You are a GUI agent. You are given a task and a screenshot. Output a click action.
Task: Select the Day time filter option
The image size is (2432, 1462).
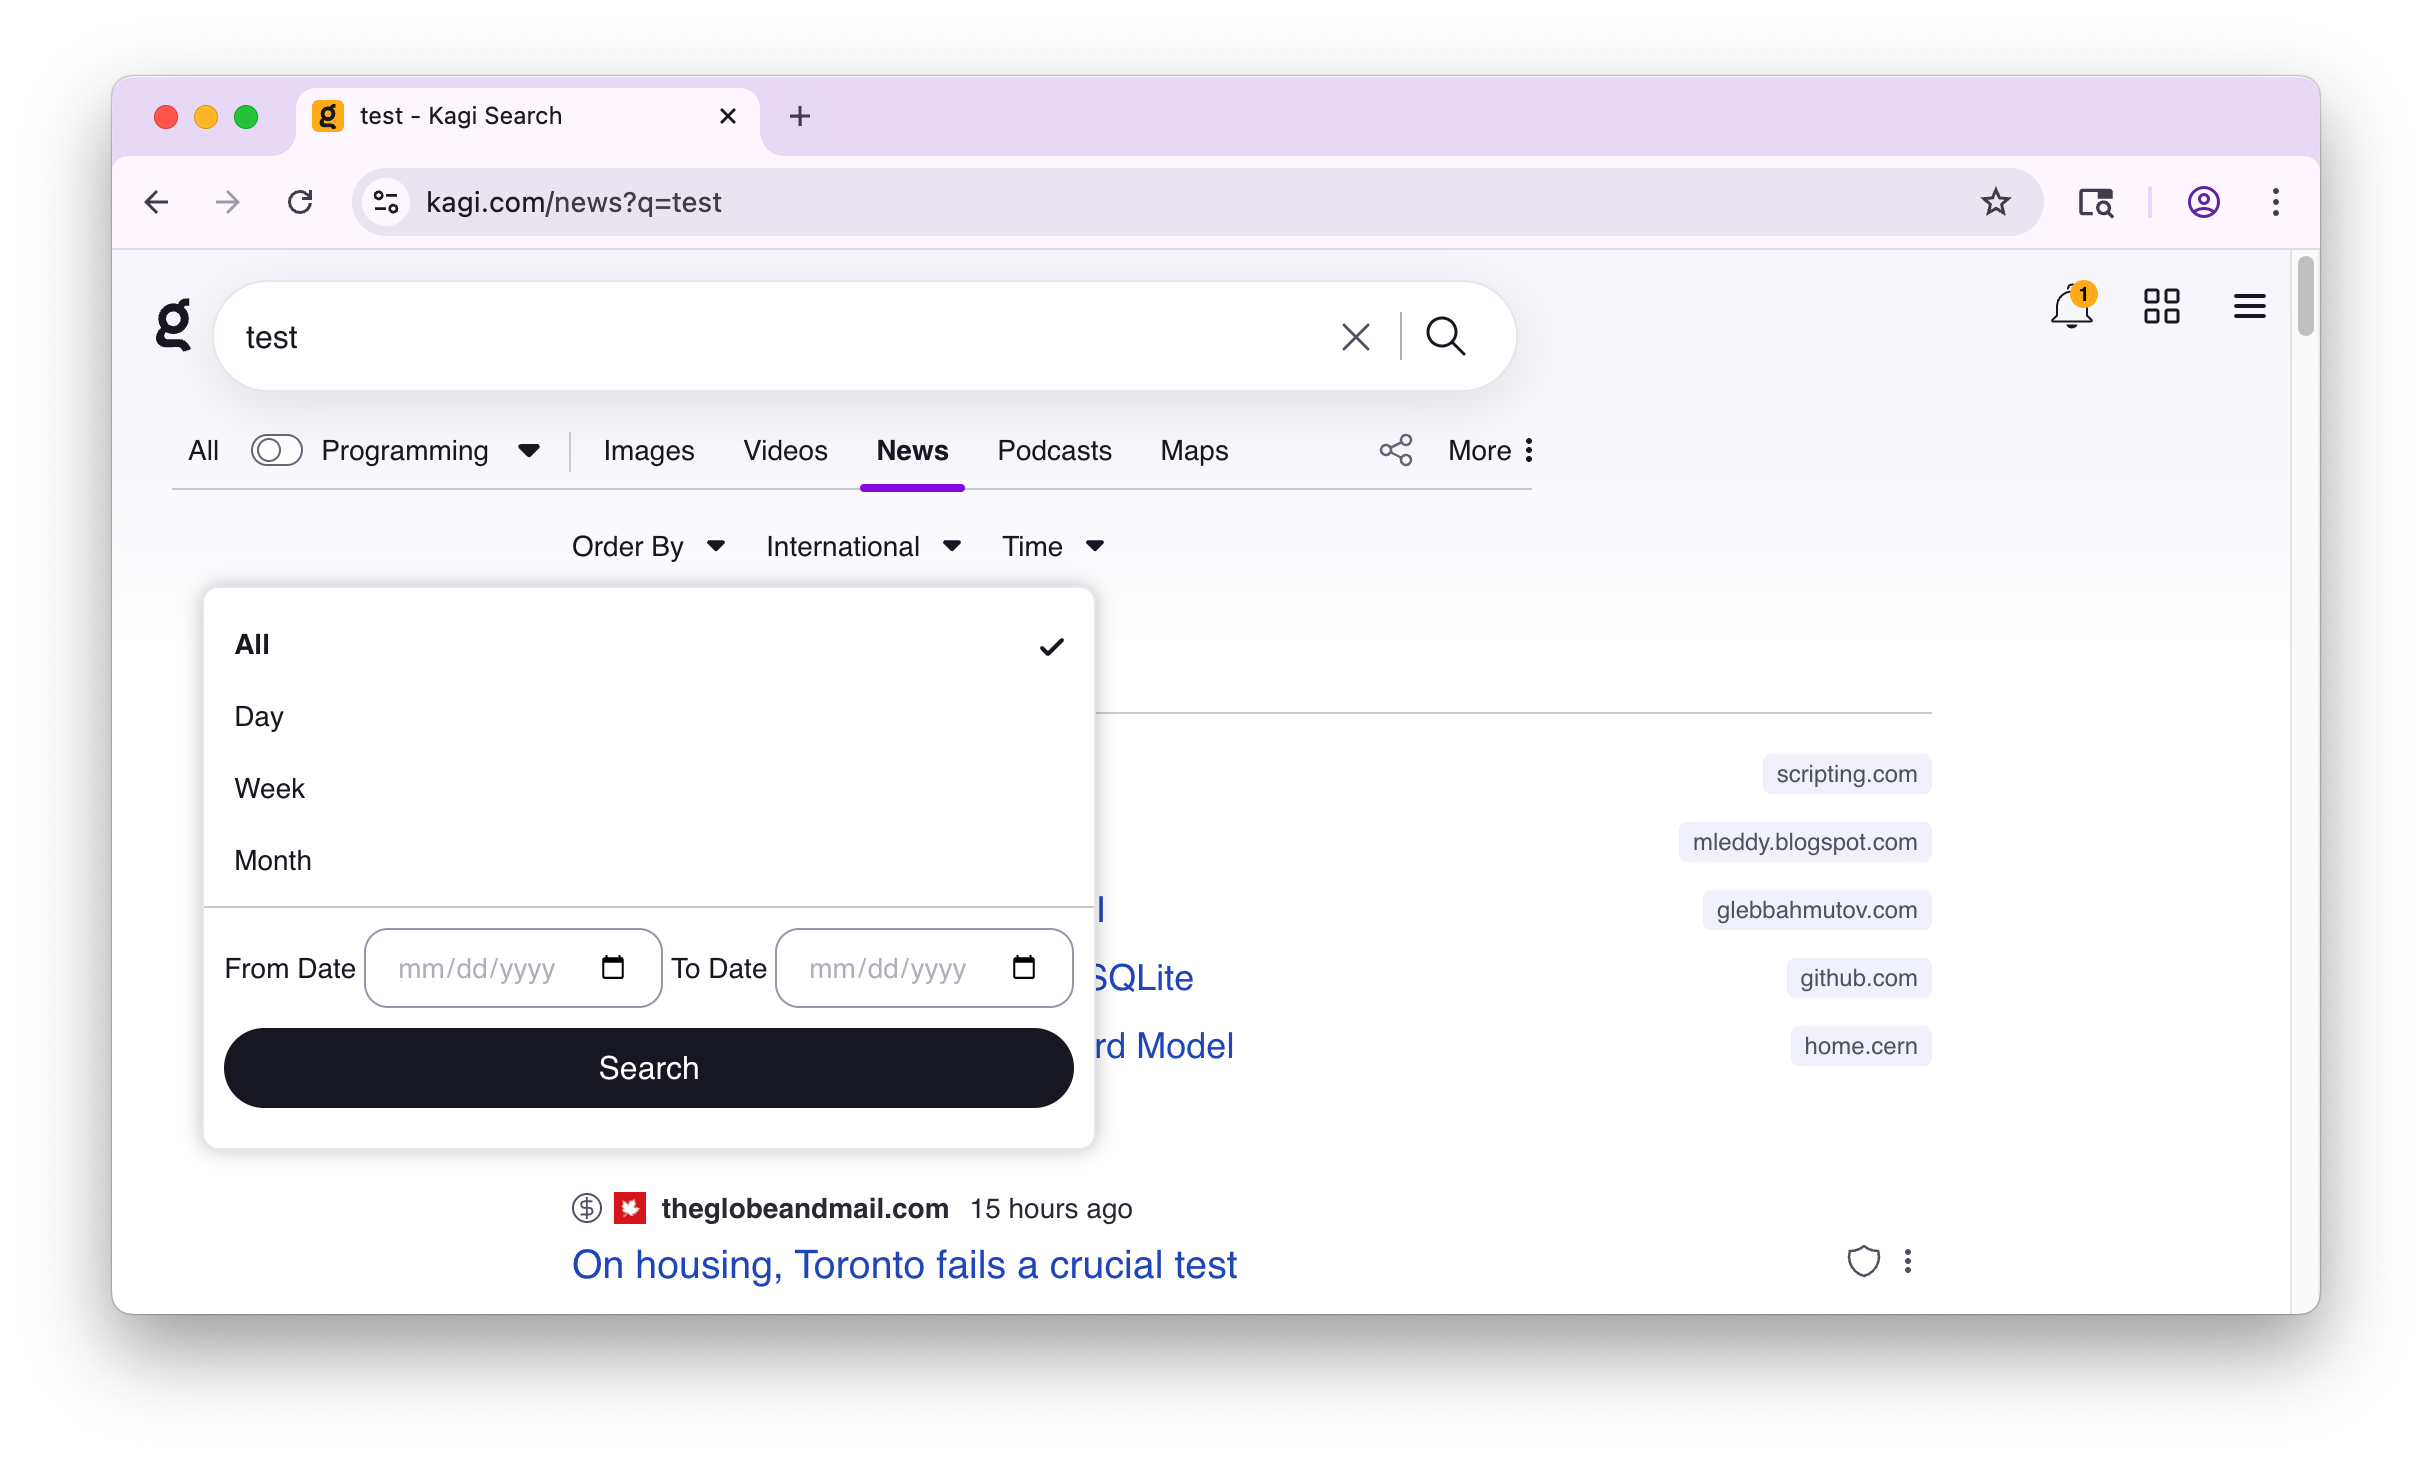tap(259, 717)
